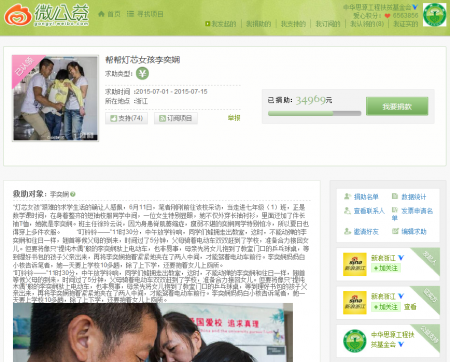Click the yen donation type icon
The height and width of the screenshot is (362, 450).
(x=142, y=73)
